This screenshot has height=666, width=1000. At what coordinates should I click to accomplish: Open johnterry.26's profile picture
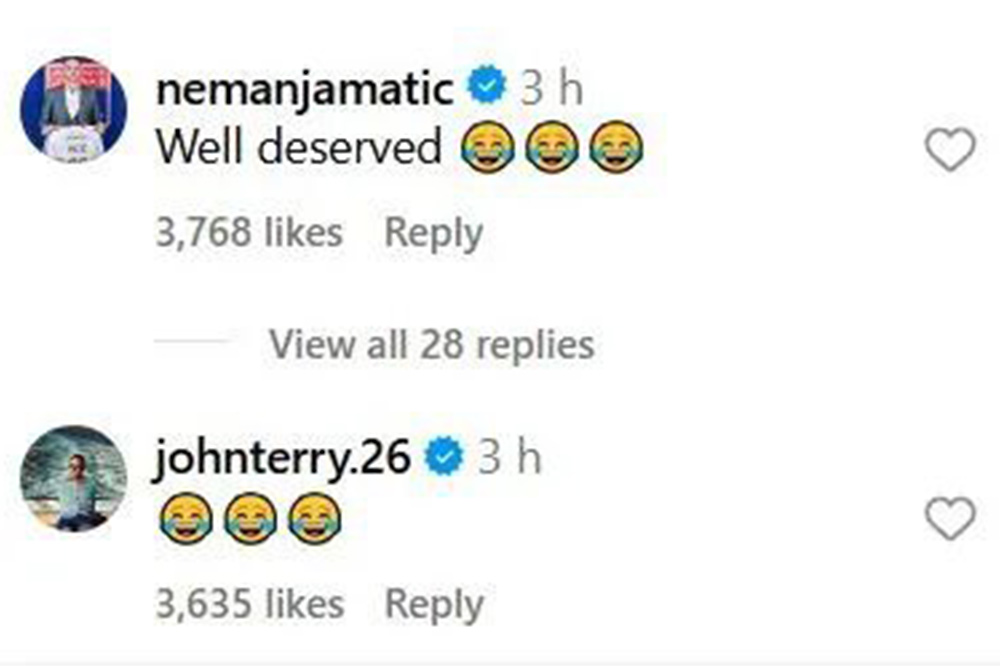[74, 478]
